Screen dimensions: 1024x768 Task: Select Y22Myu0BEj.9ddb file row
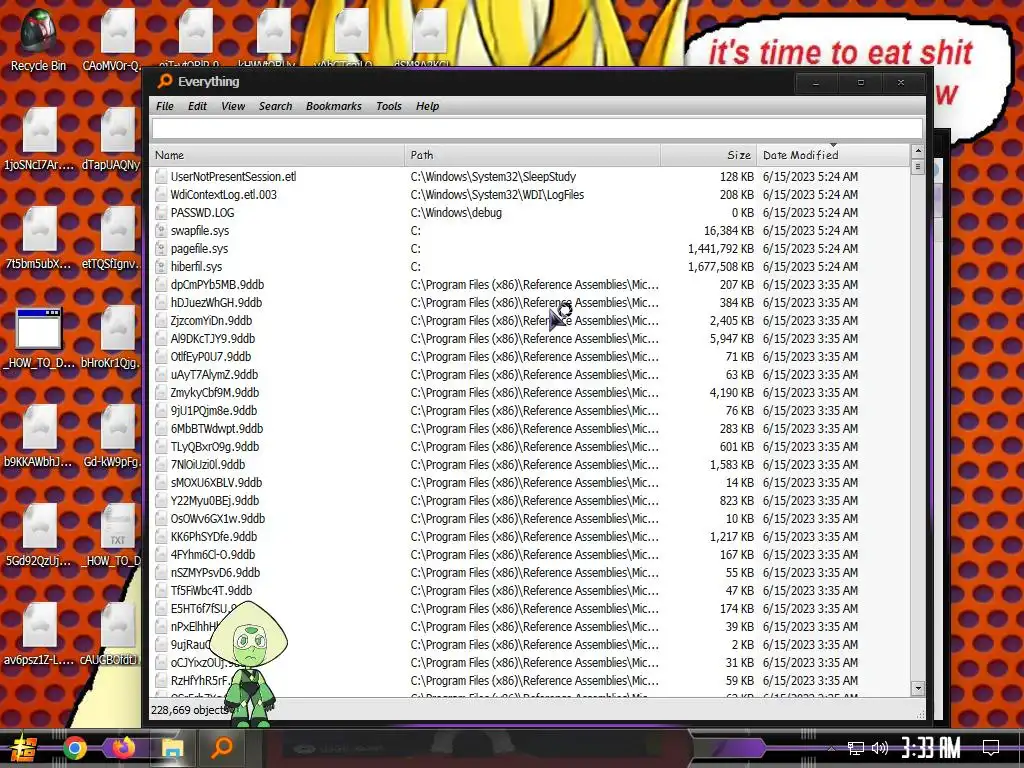530,501
